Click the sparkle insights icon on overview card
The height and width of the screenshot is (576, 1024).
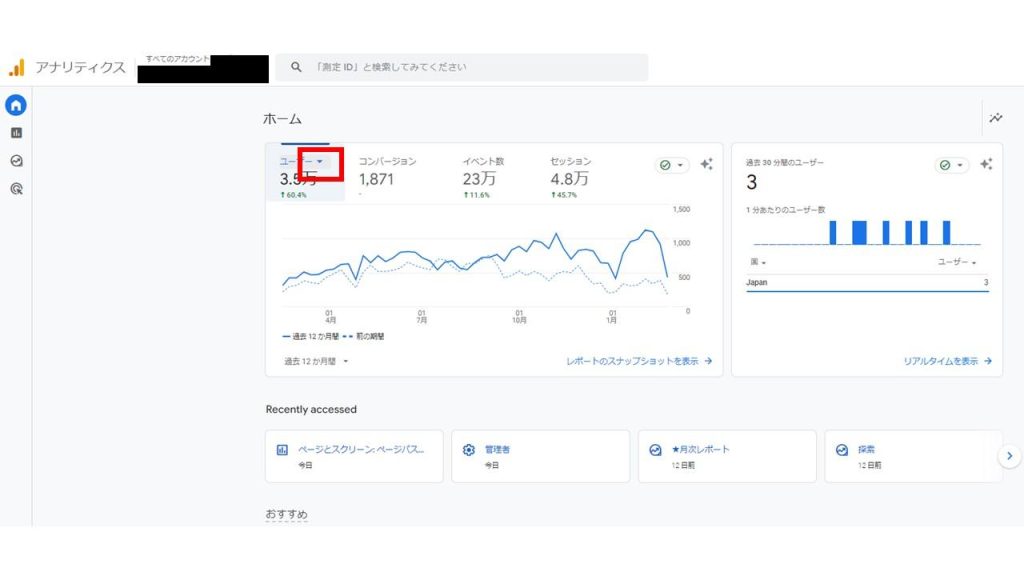pyautogui.click(x=707, y=165)
